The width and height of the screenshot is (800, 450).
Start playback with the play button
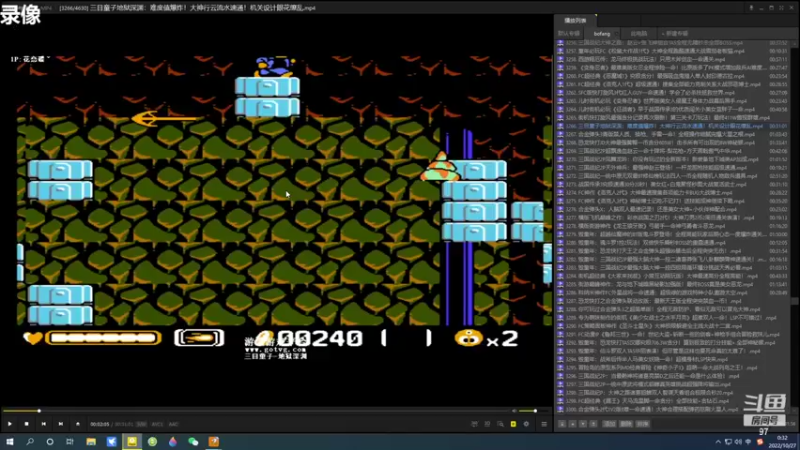click(10, 424)
